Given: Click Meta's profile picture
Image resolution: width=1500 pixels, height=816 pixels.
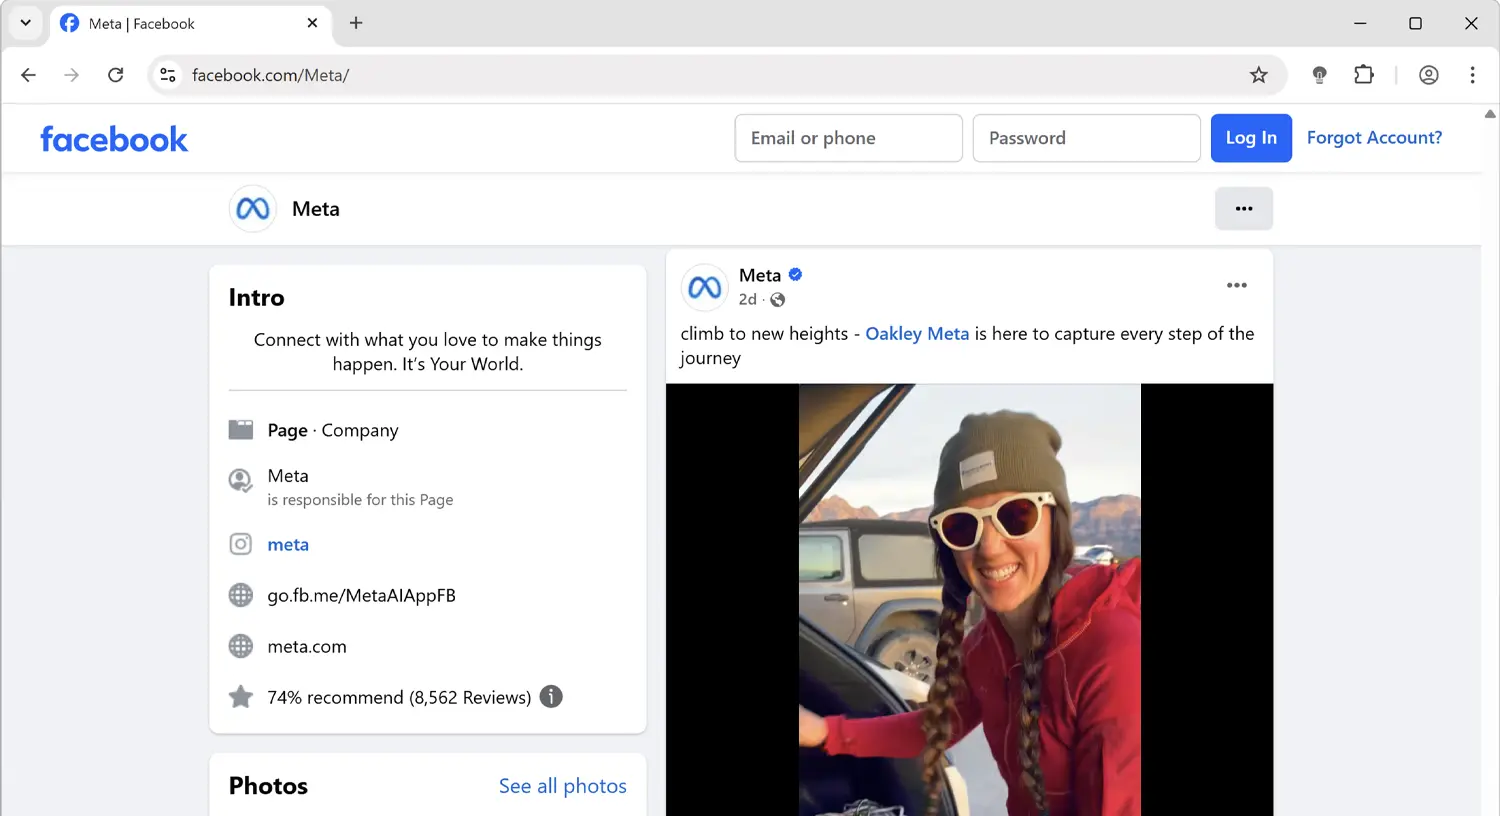Looking at the screenshot, I should pyautogui.click(x=252, y=208).
